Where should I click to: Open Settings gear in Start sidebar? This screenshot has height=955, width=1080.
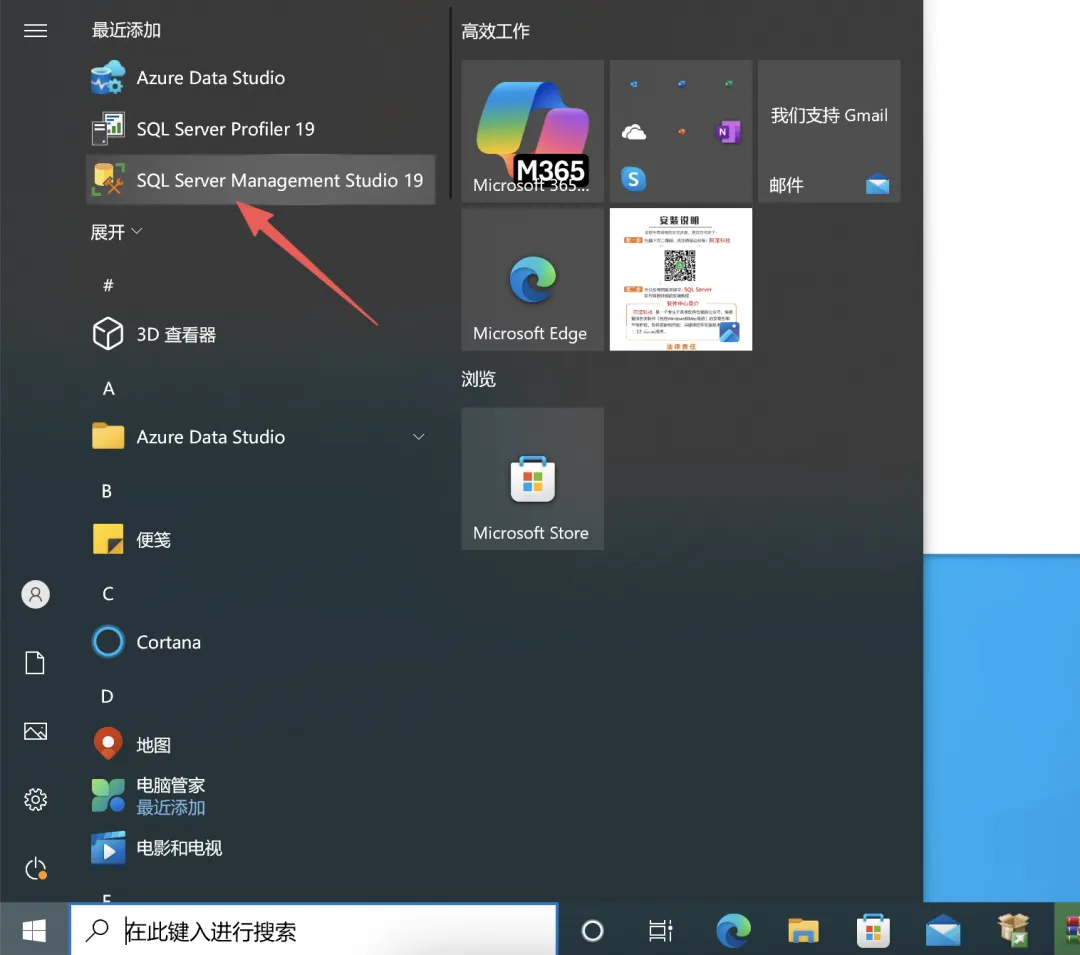[x=35, y=799]
